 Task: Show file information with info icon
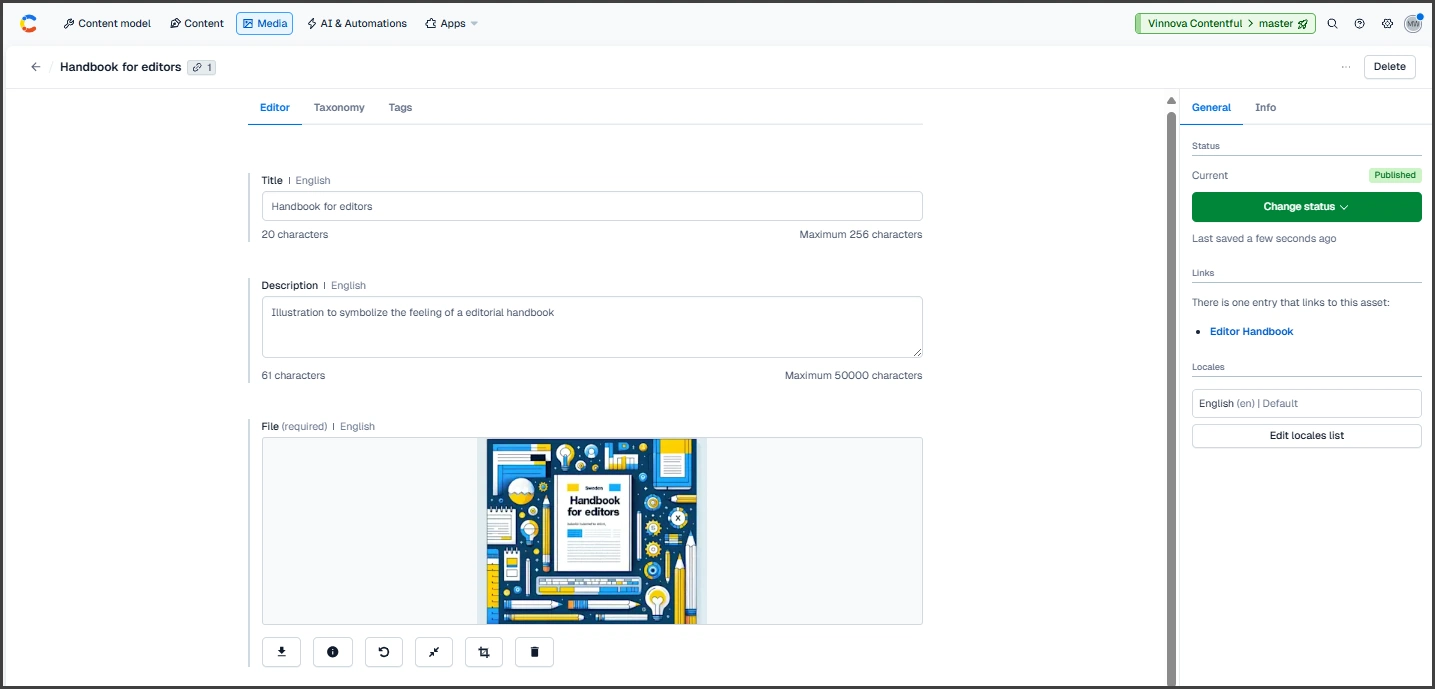(x=333, y=652)
